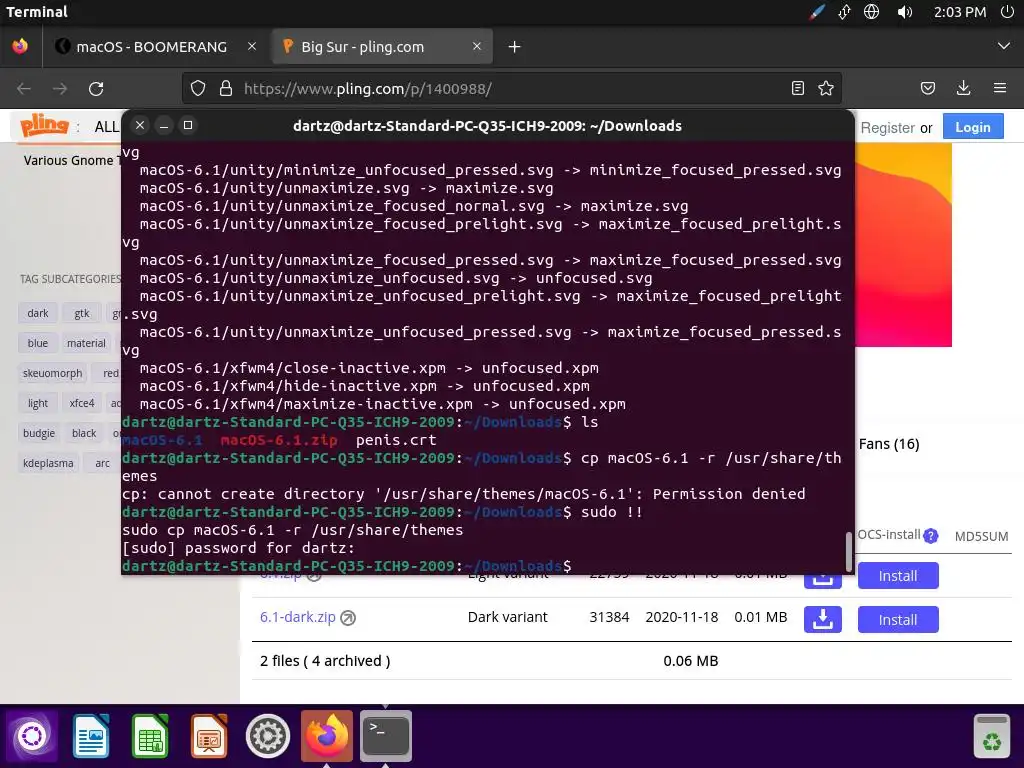Viewport: 1024px width, 768px height.
Task: Click the Terminal app menu in top bar
Action: pyautogui.click(x=37, y=12)
